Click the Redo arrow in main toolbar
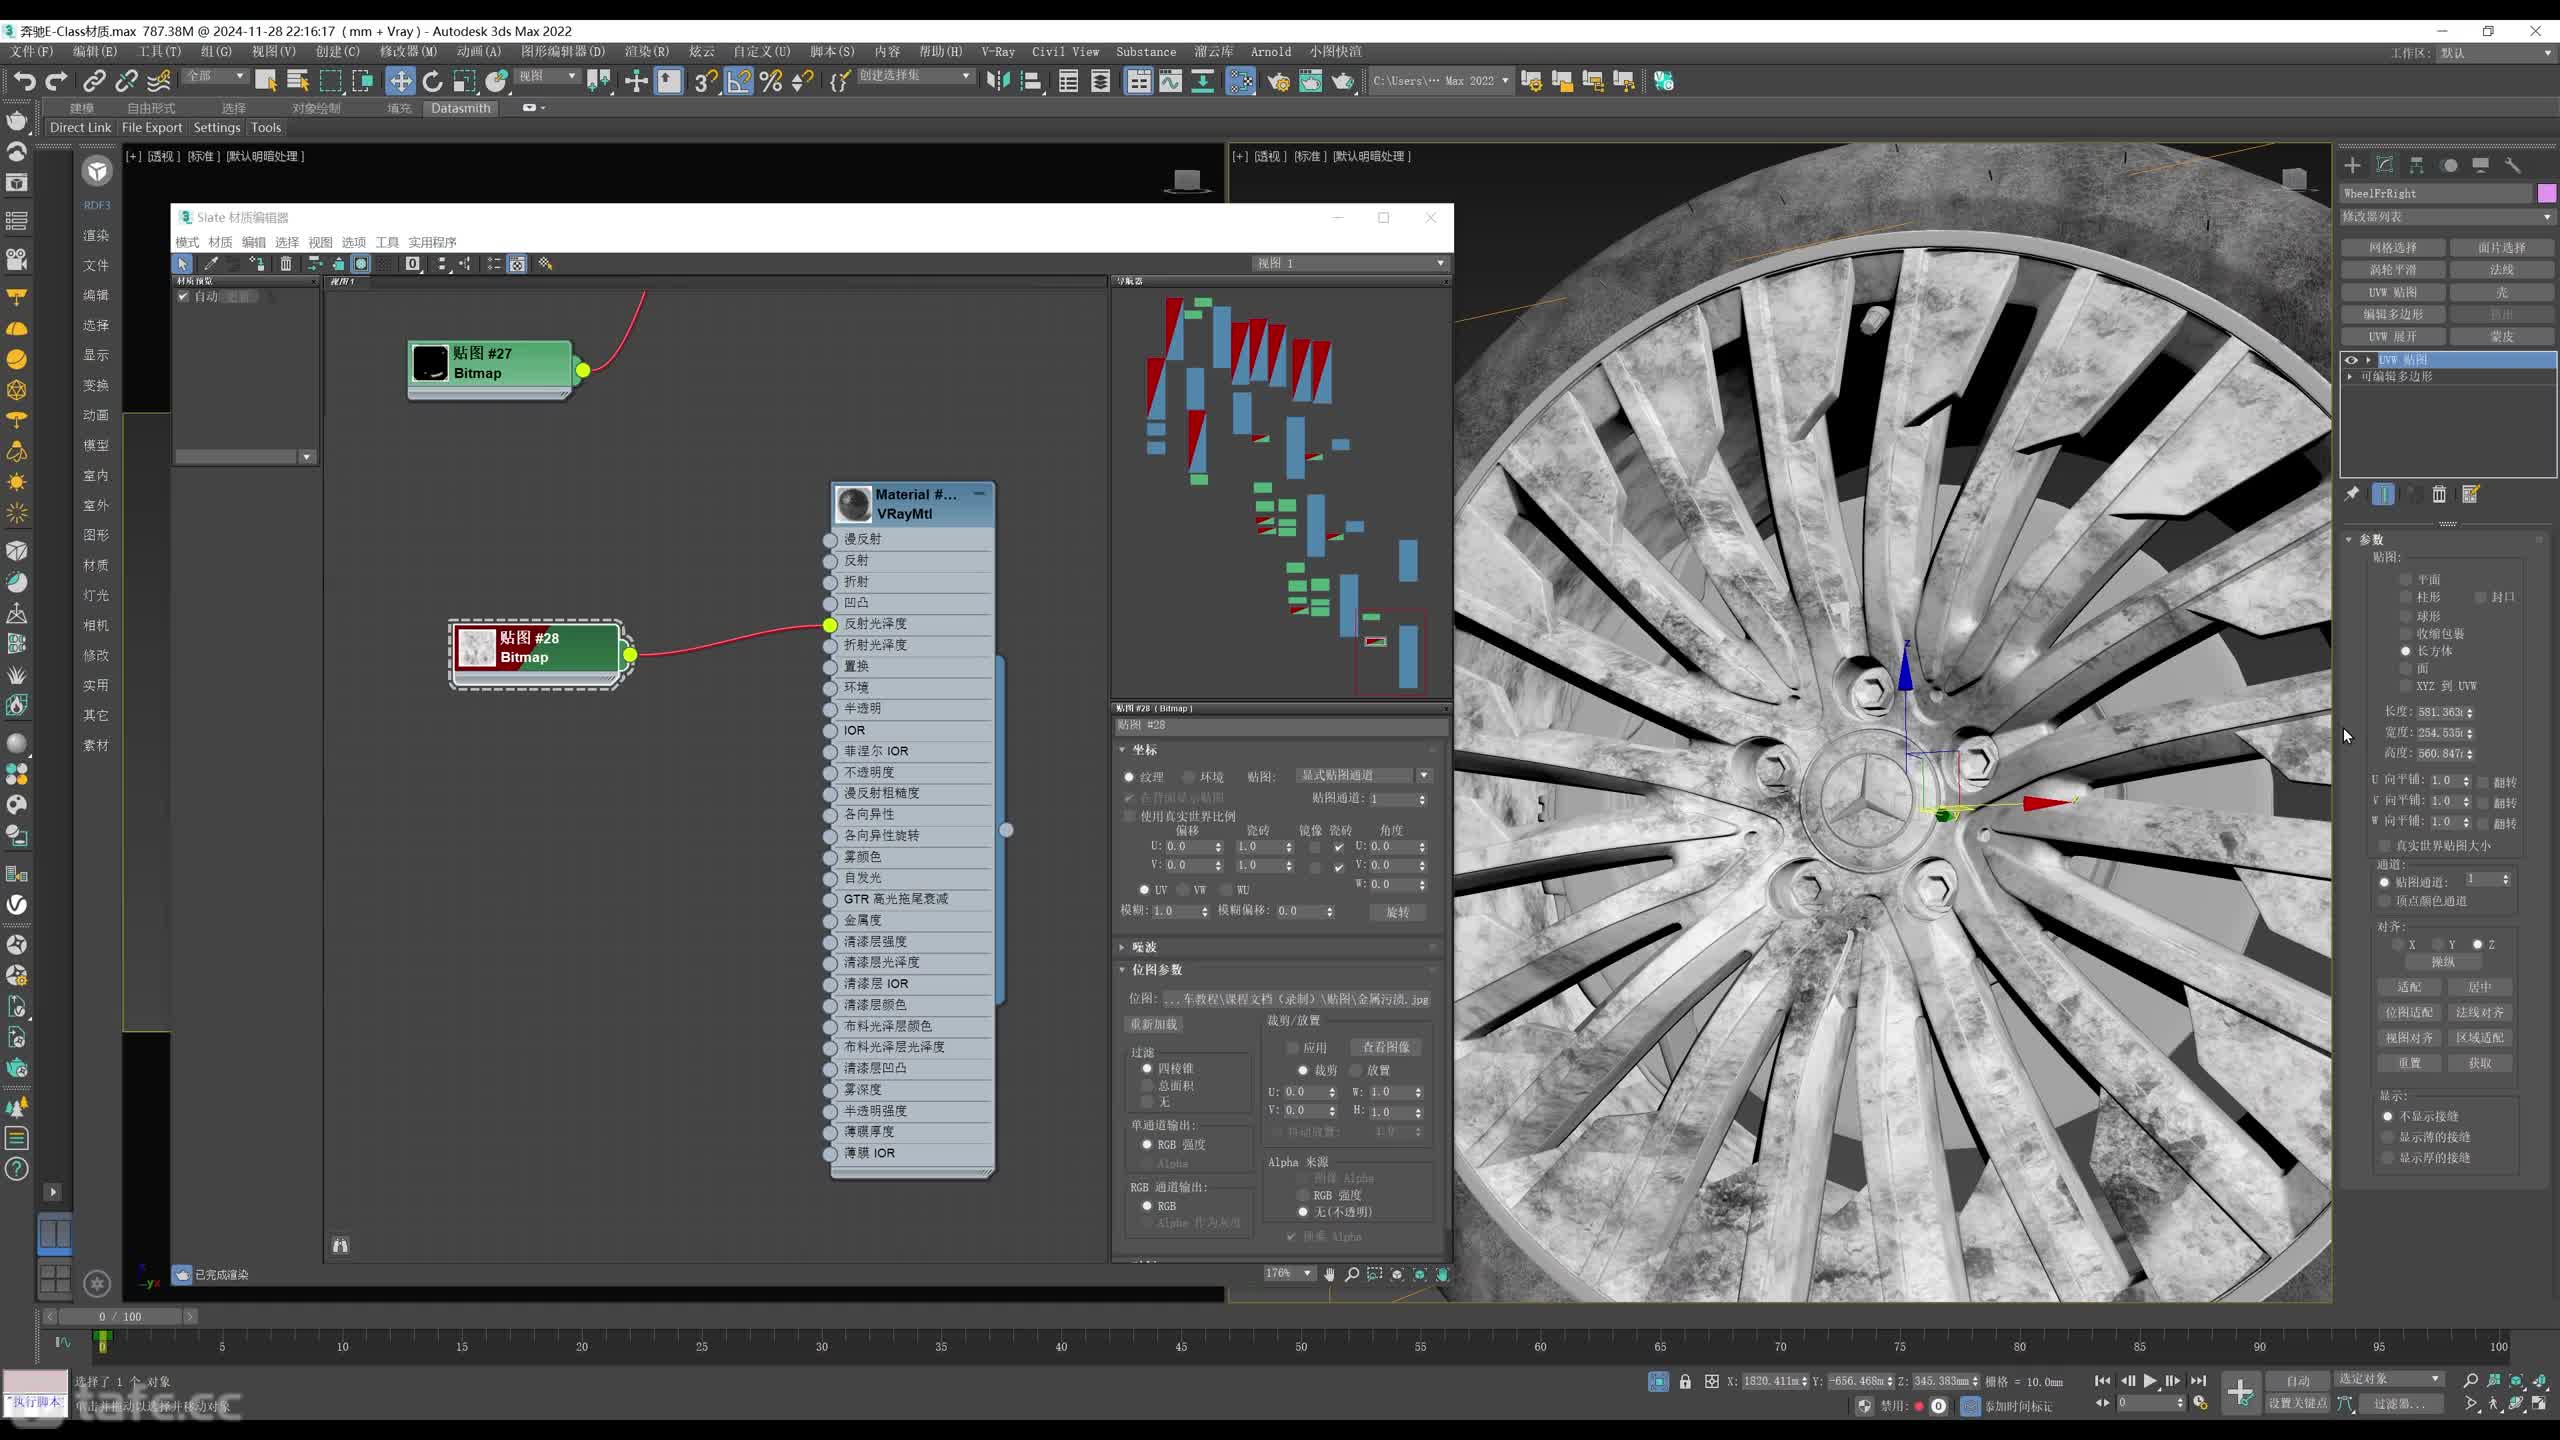The image size is (2560, 1440). 57,81
